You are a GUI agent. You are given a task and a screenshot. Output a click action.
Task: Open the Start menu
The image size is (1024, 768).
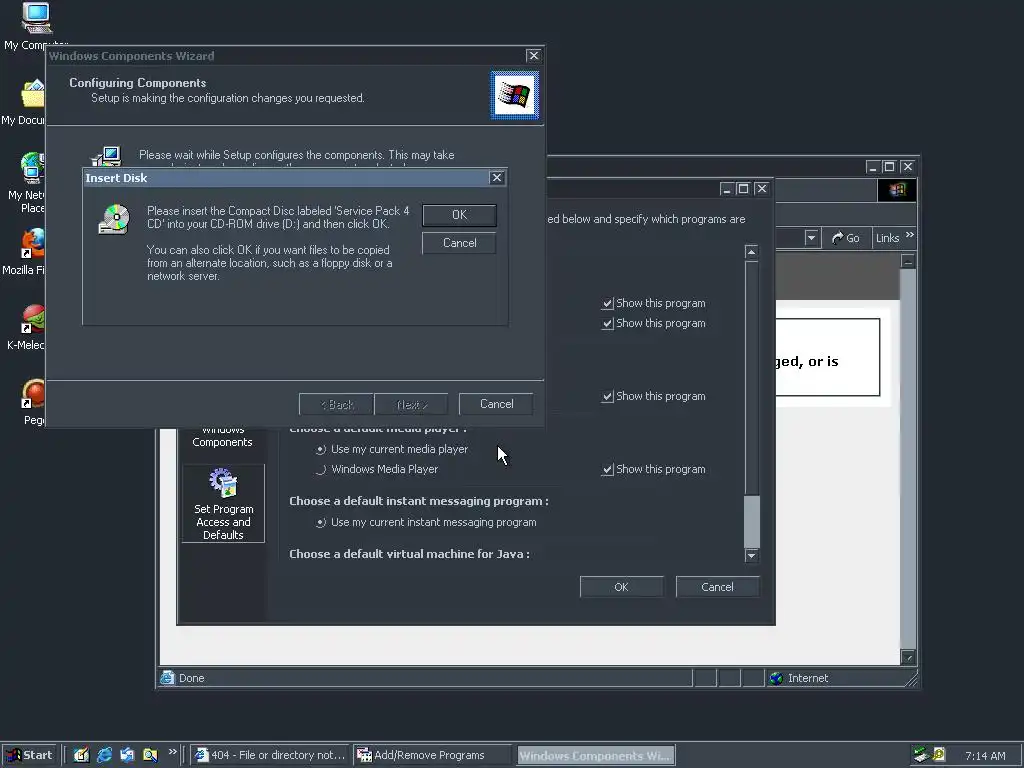(x=29, y=755)
